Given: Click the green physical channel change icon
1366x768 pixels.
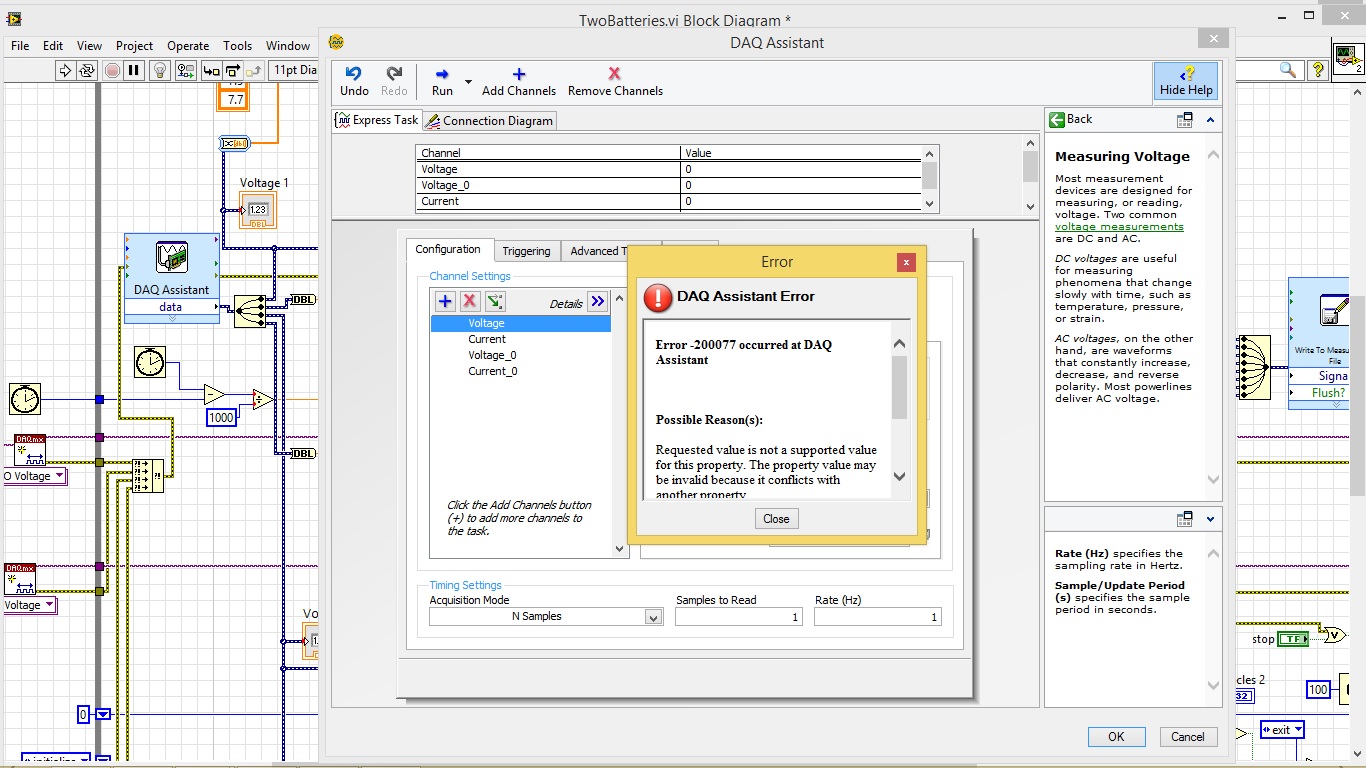Looking at the screenshot, I should pos(495,301).
